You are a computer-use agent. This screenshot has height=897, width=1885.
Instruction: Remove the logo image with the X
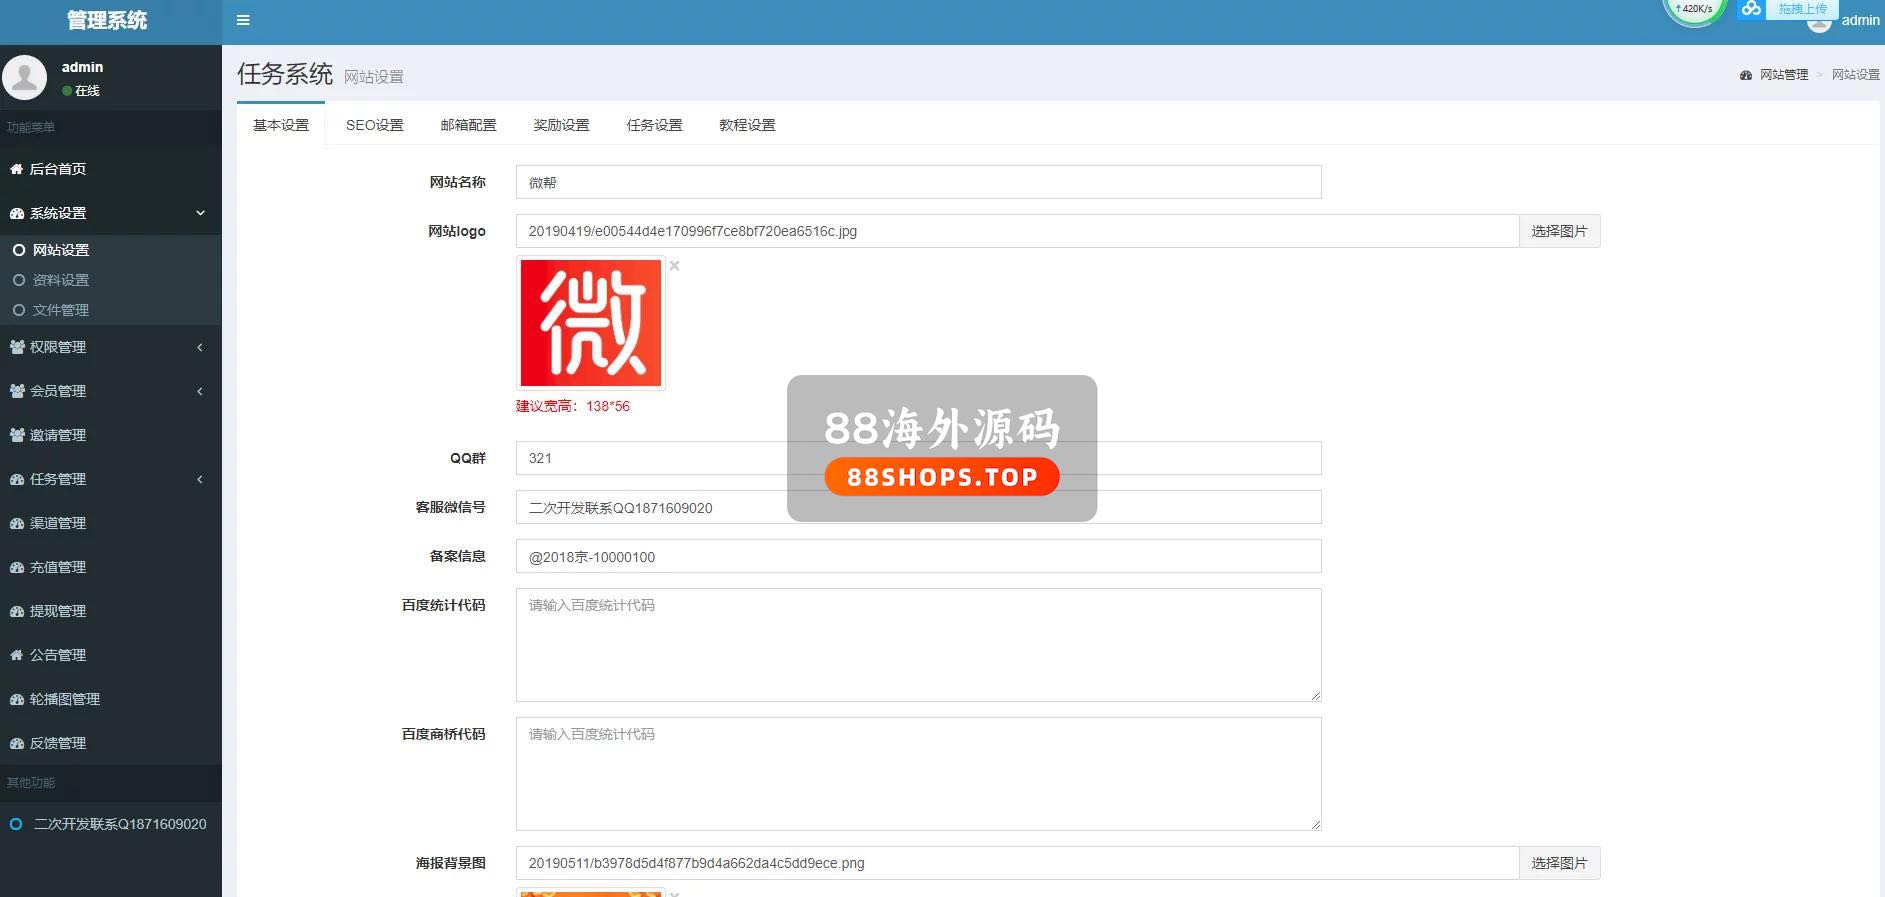[x=675, y=266]
